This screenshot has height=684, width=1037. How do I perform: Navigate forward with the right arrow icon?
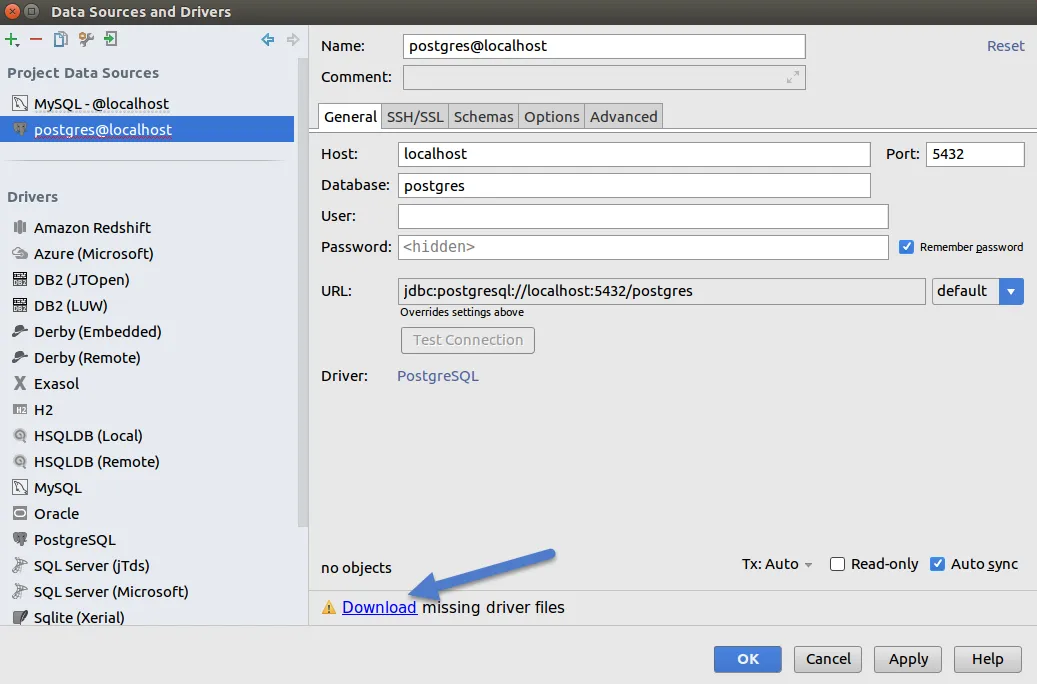293,40
